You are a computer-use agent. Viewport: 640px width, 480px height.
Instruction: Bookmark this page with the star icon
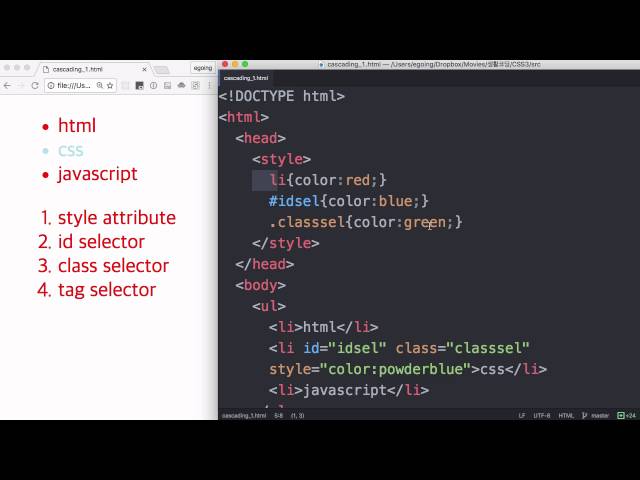coord(110,85)
